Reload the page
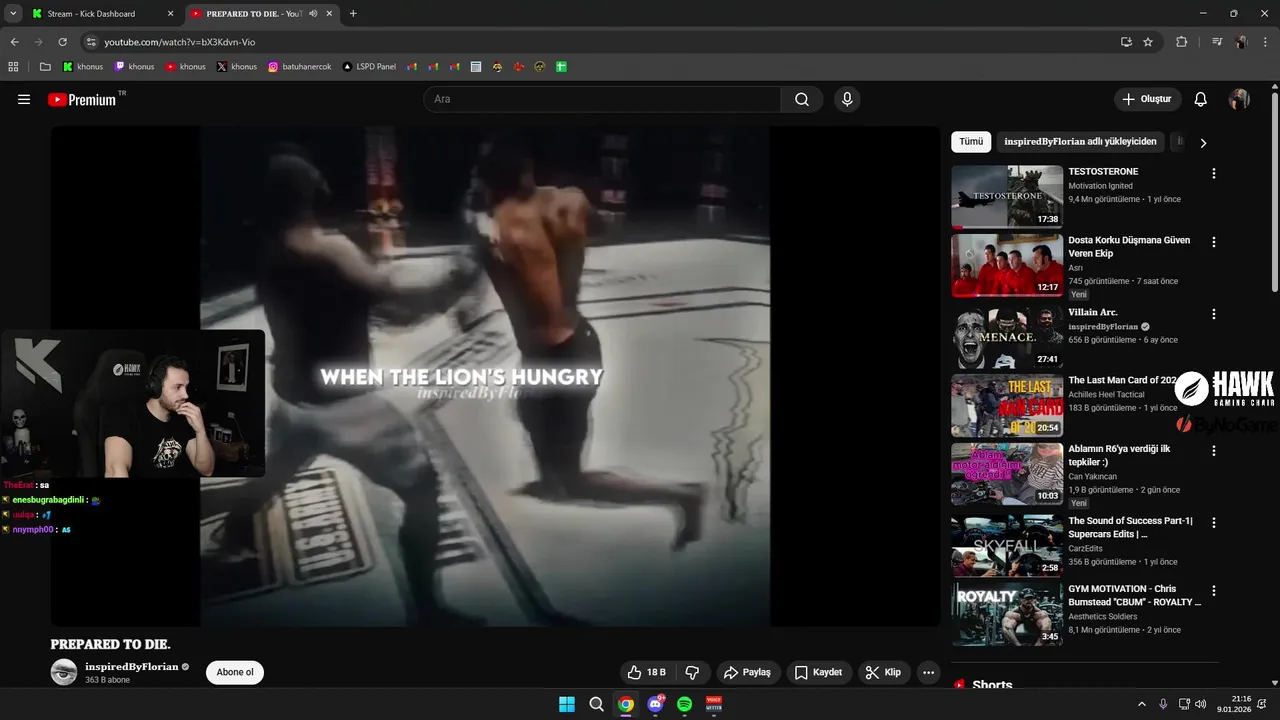The height and width of the screenshot is (720, 1280). point(62,42)
